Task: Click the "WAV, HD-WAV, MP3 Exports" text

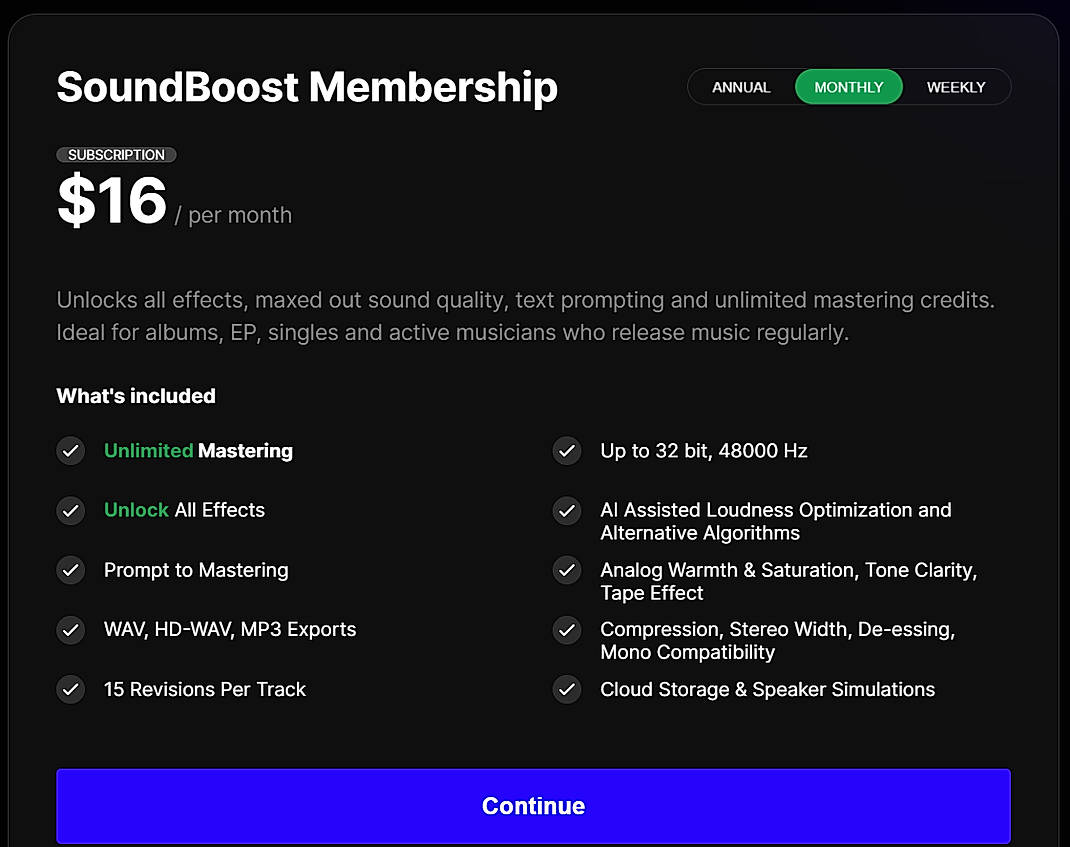Action: 230,629
